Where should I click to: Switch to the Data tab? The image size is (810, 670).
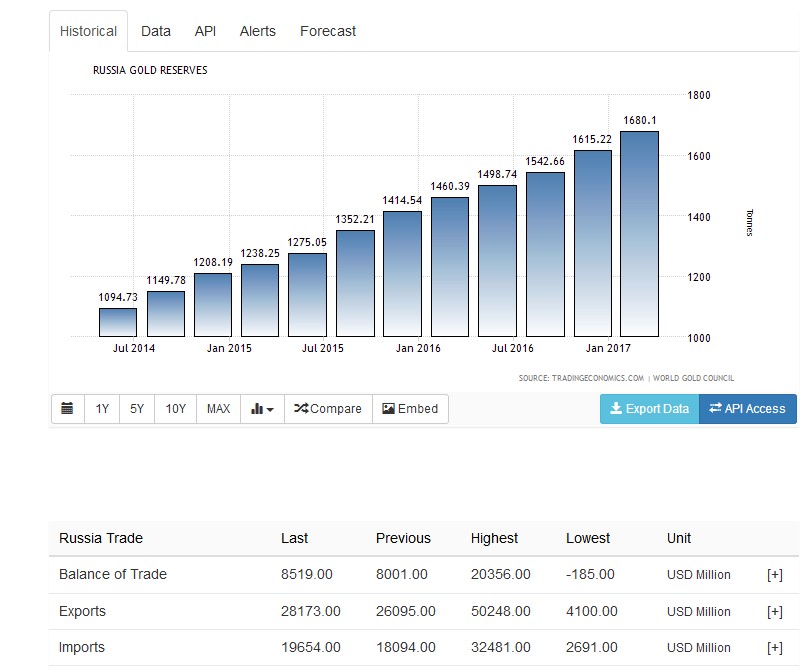[x=156, y=31]
